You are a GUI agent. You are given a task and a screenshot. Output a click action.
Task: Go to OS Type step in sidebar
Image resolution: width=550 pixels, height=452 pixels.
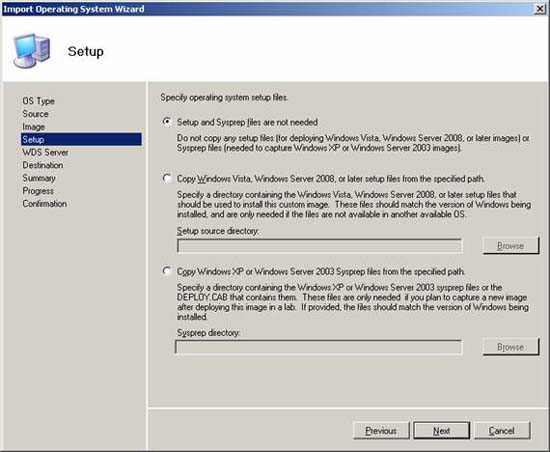pyautogui.click(x=39, y=101)
